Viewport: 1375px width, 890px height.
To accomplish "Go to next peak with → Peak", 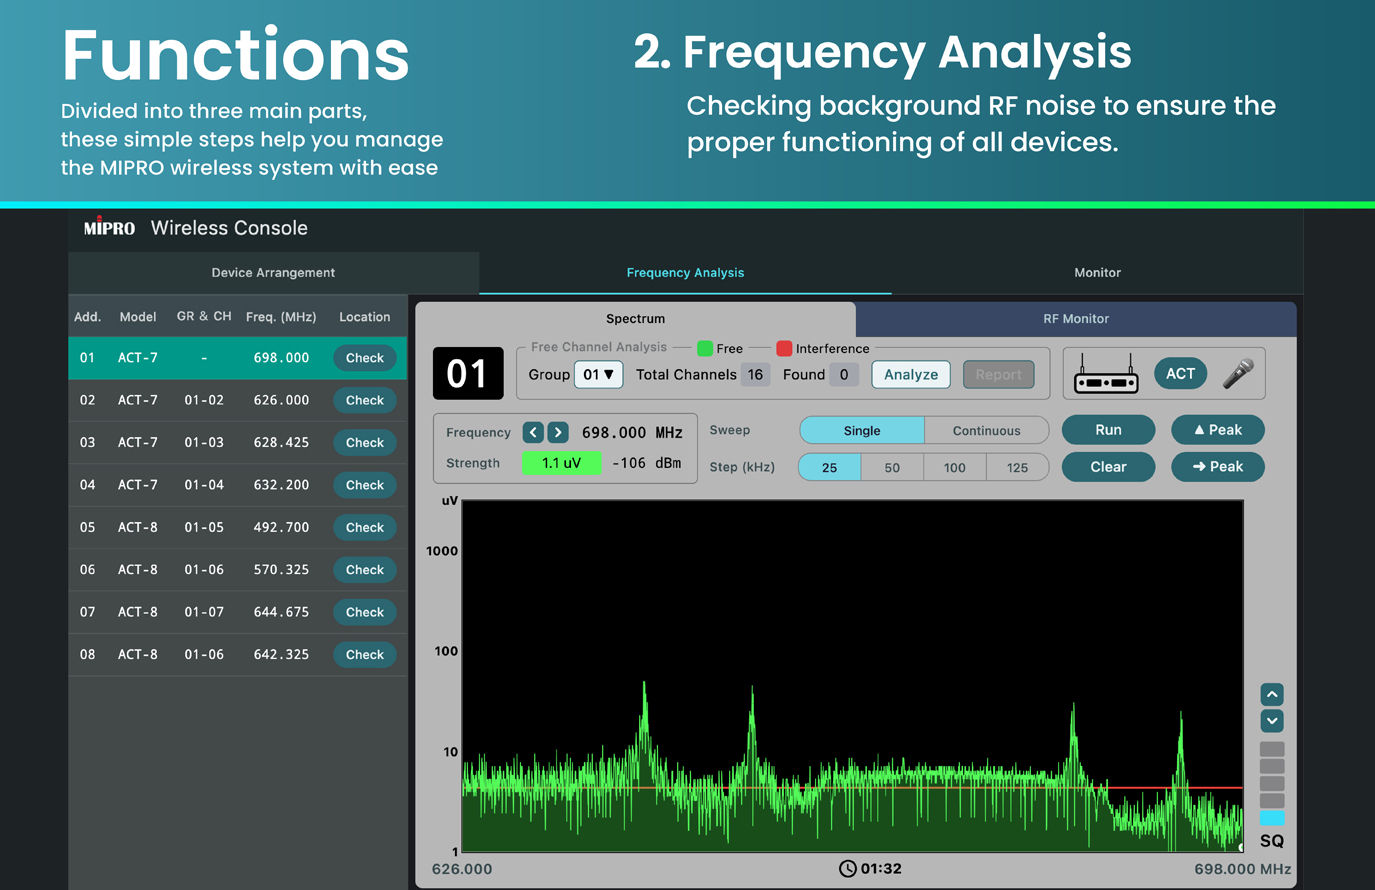I will 1217,467.
